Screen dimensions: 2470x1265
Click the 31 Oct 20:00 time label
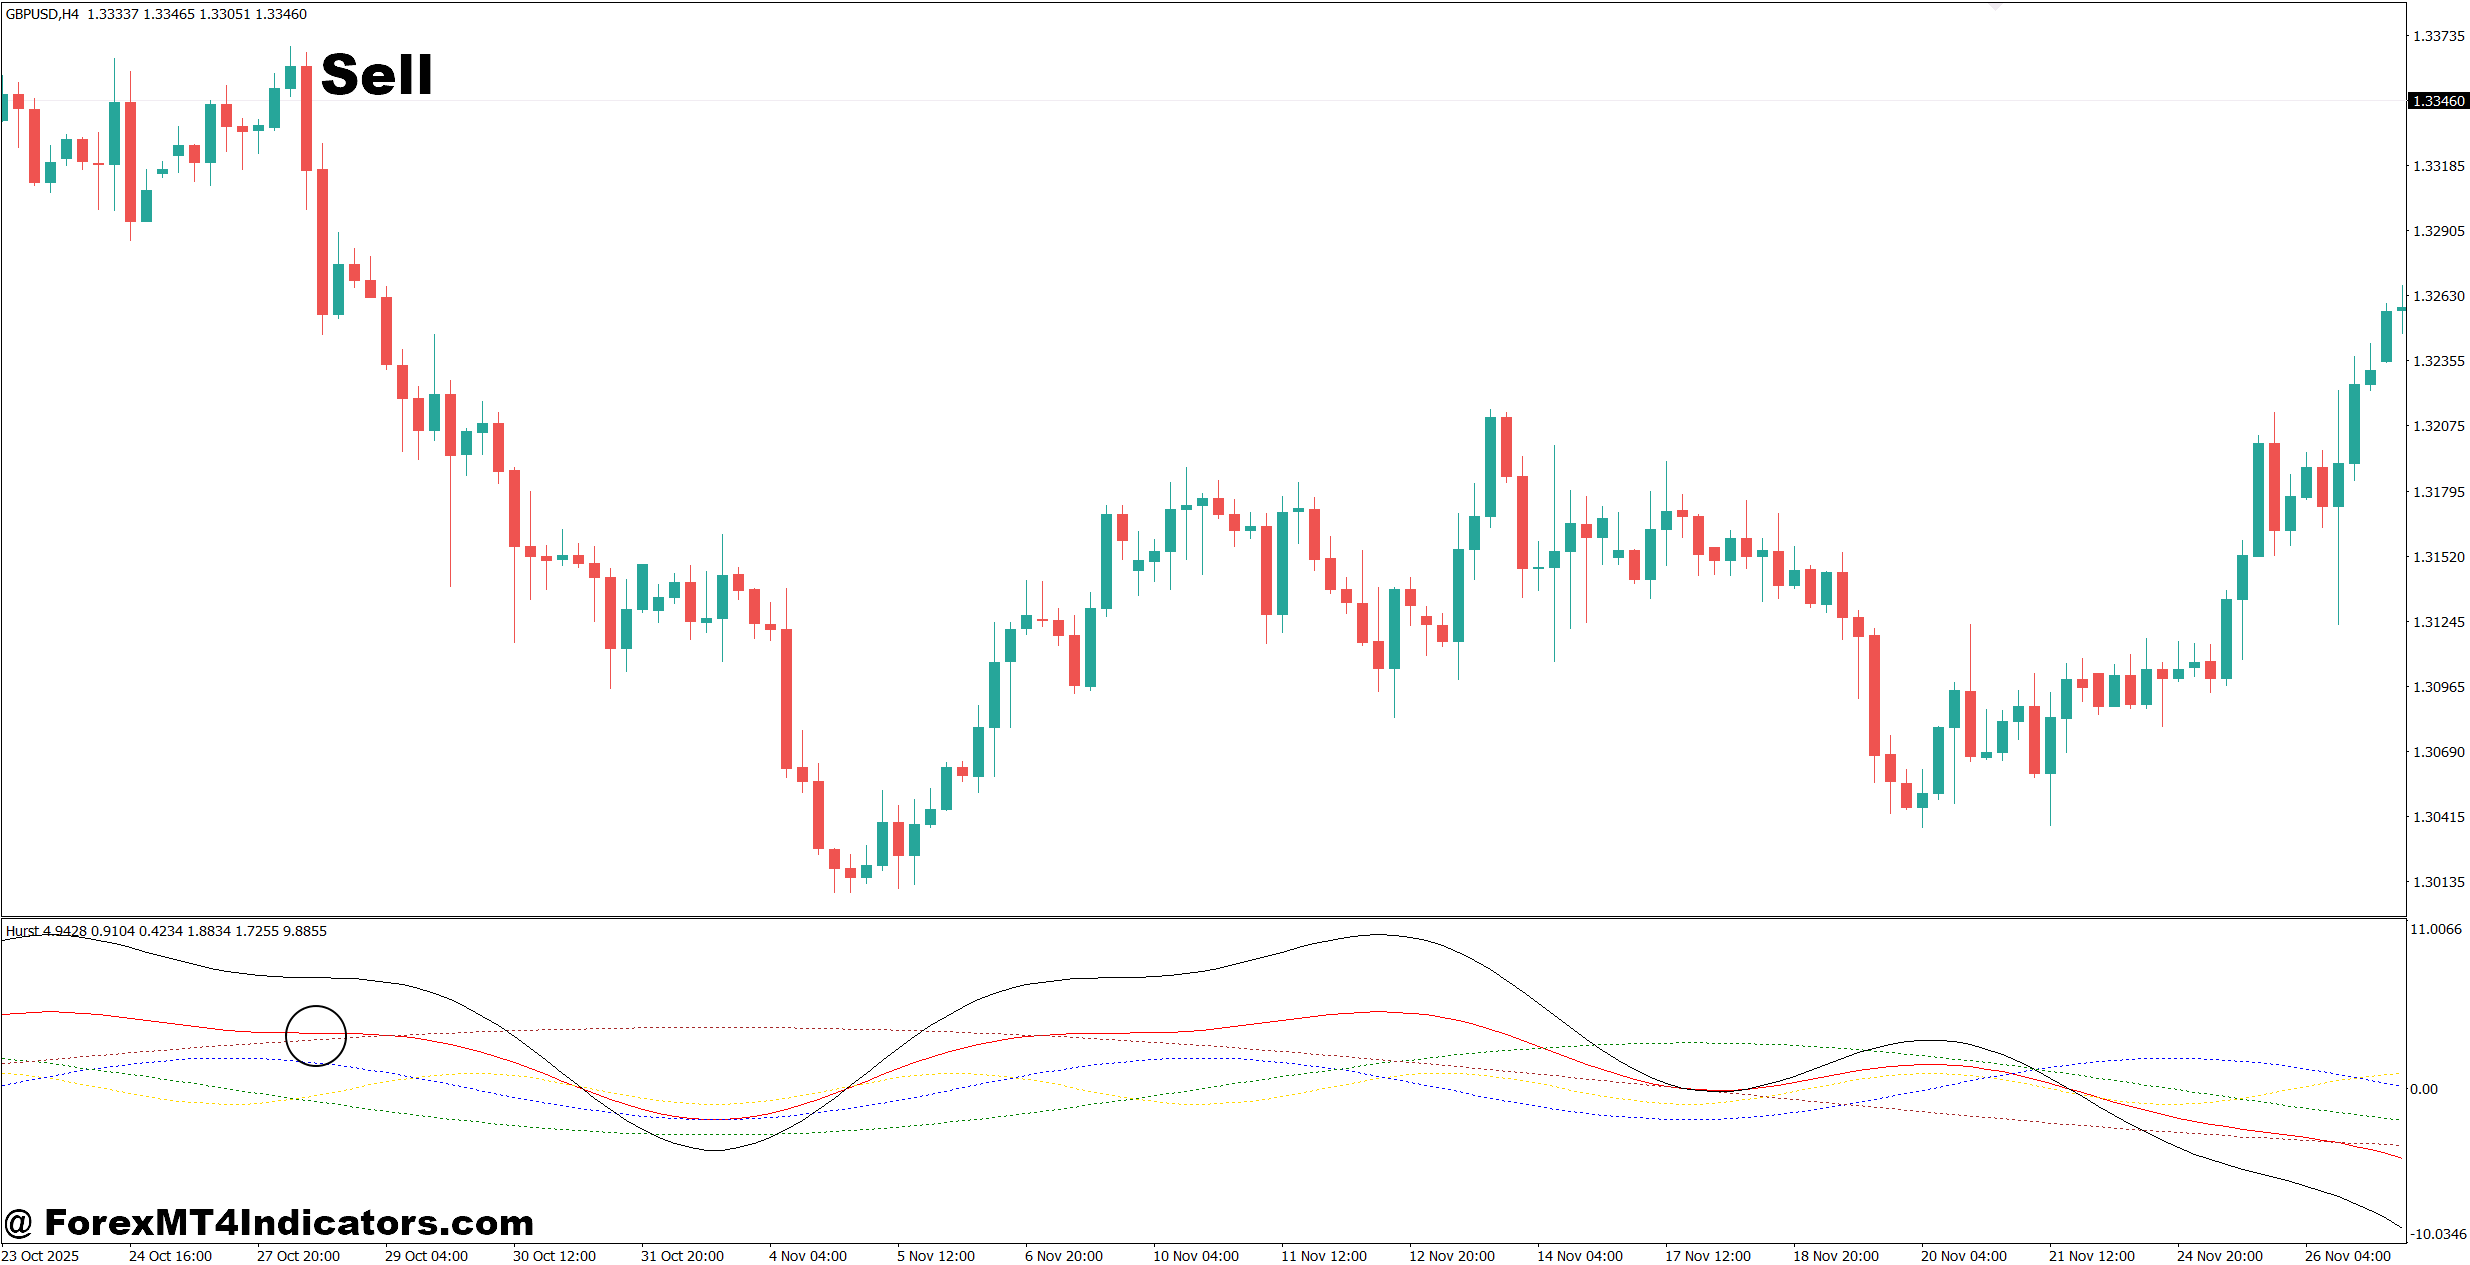(682, 1256)
